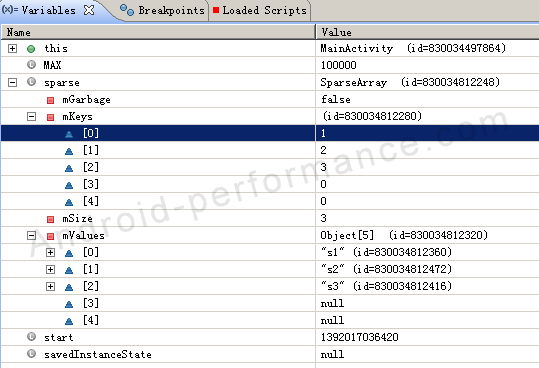Click the "s3" string value cell

[427, 286]
